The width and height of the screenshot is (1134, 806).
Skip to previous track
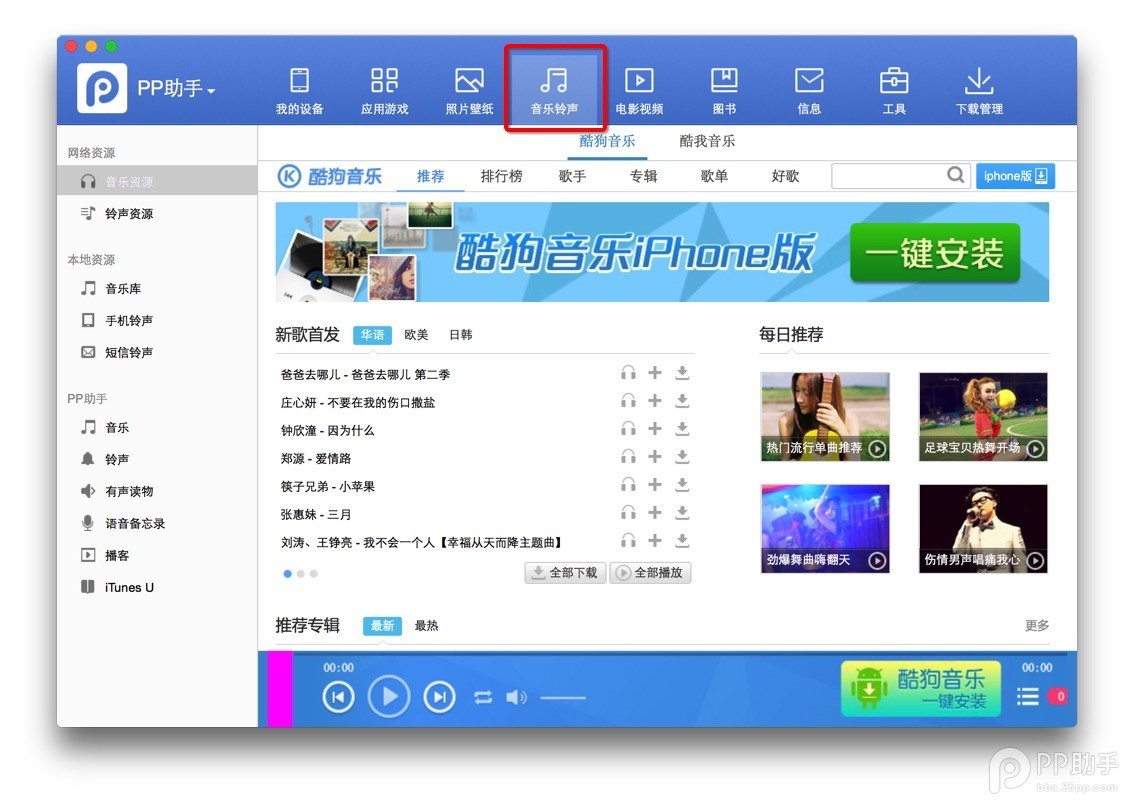coord(338,697)
